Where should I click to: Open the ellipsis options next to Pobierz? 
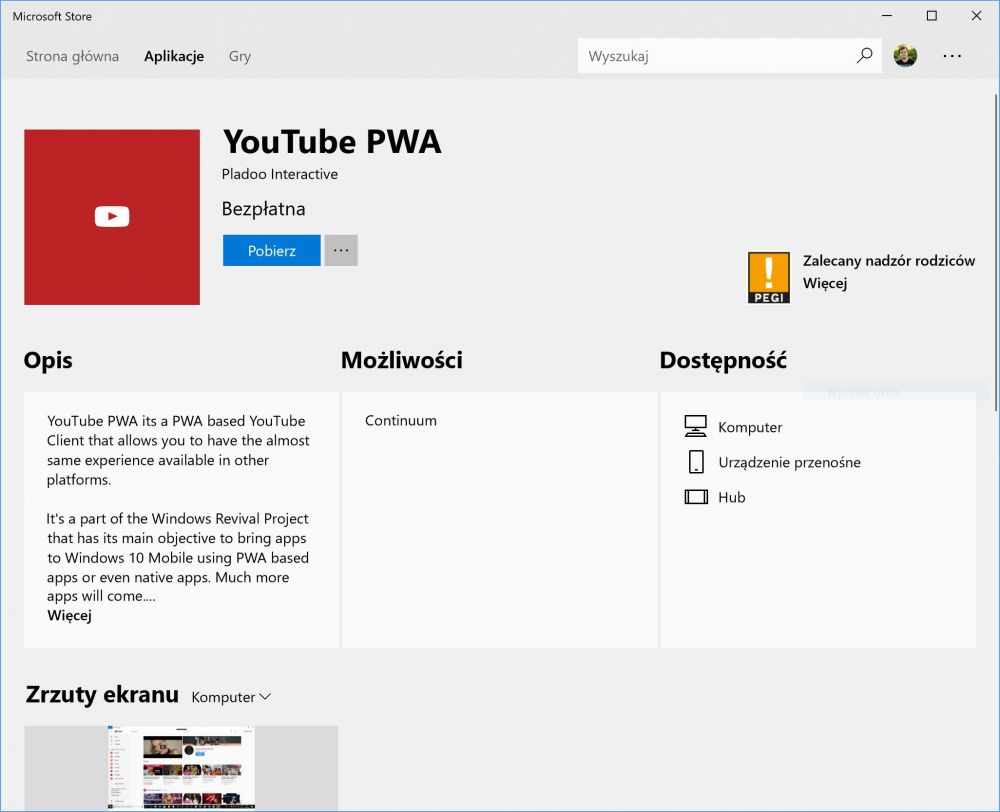click(341, 250)
